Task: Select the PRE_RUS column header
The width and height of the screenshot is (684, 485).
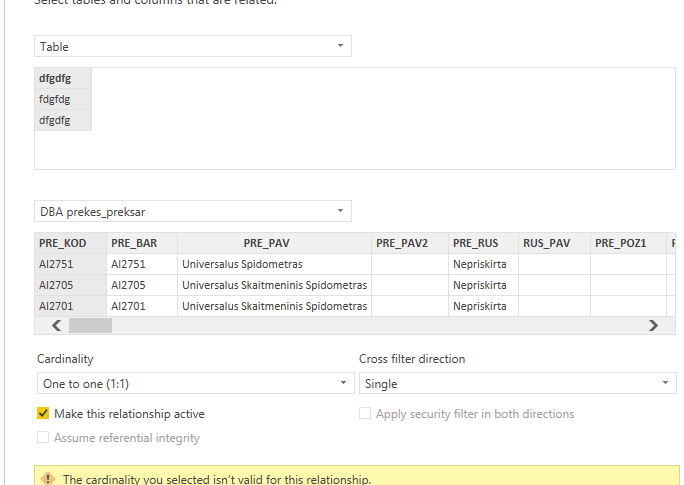Action: point(483,243)
